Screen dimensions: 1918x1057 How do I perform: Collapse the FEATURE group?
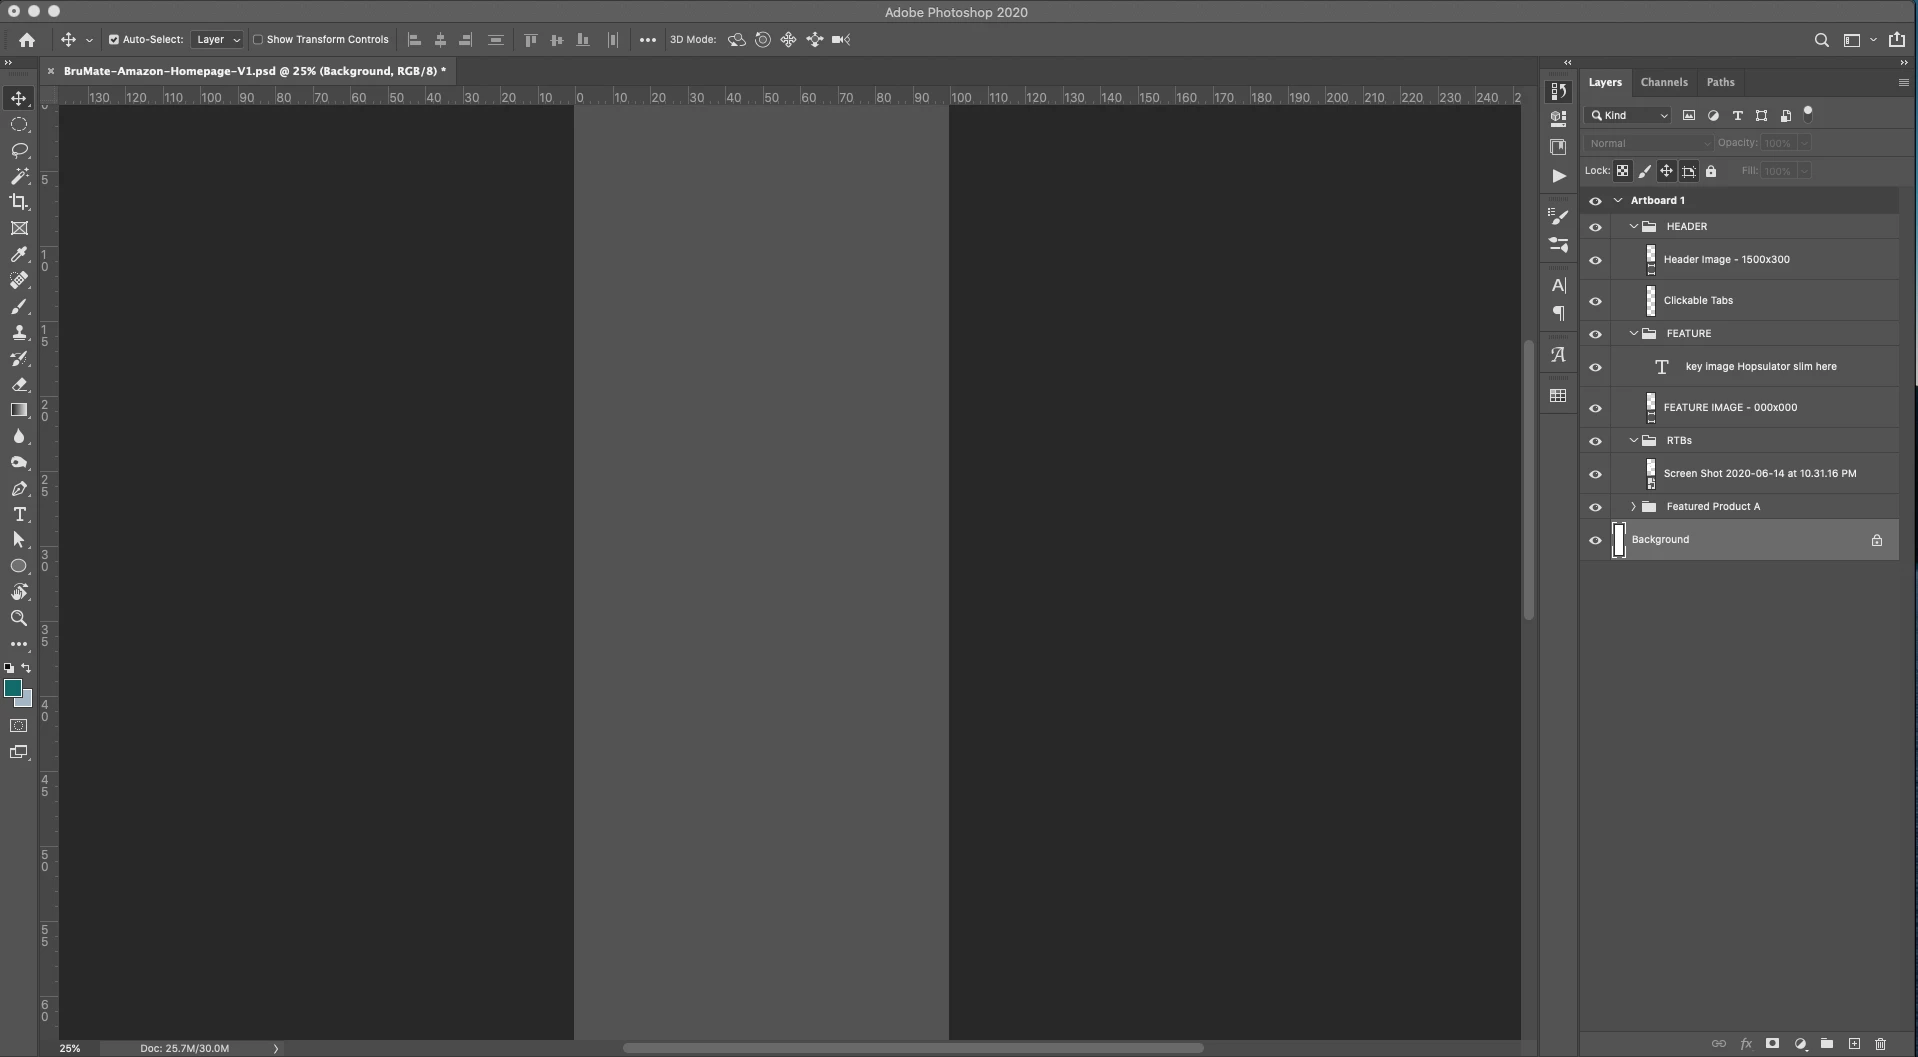click(1633, 333)
